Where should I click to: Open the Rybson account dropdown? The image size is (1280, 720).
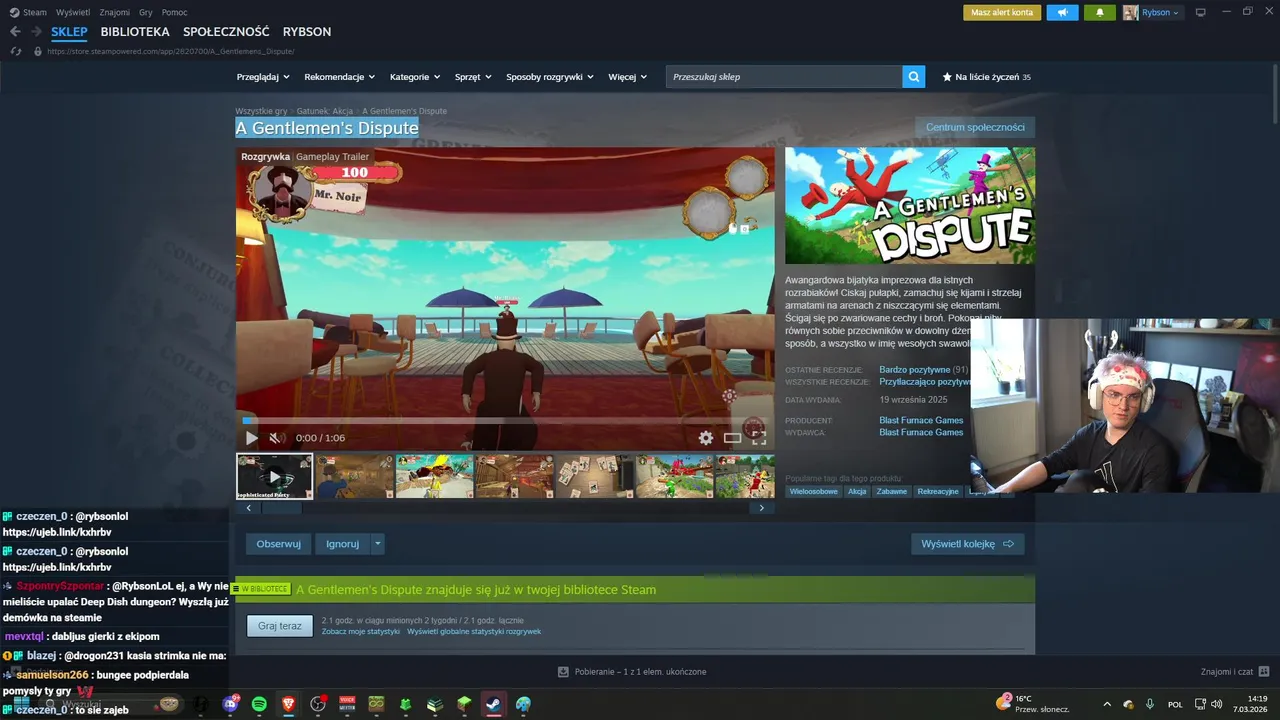[x=1160, y=12]
